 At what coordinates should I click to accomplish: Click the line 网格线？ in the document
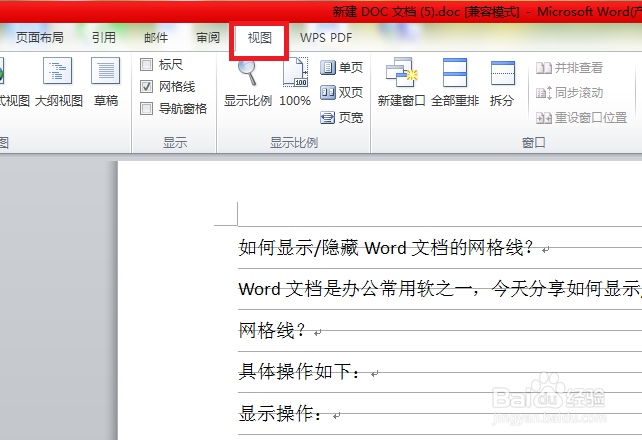272,330
